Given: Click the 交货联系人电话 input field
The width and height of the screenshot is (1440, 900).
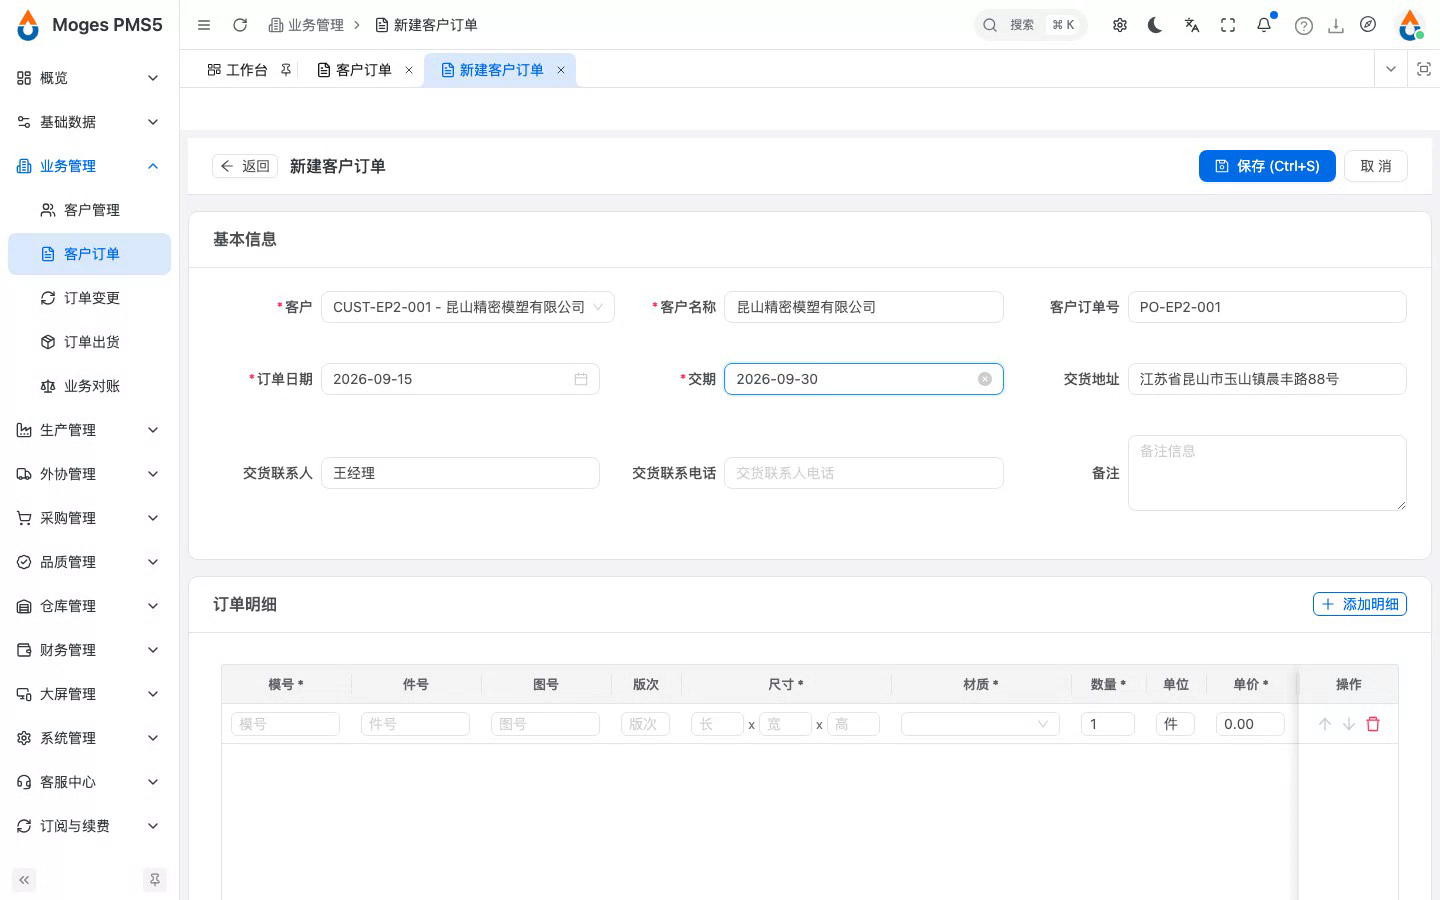Looking at the screenshot, I should click(x=864, y=473).
